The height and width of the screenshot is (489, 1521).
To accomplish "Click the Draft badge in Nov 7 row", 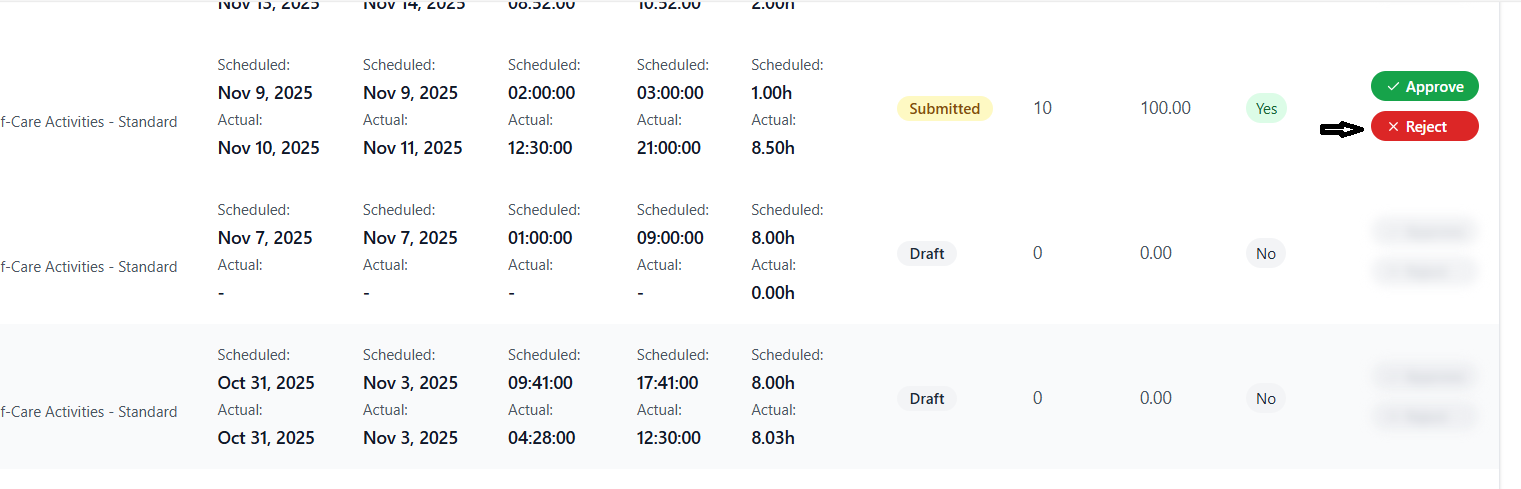I will (x=926, y=253).
